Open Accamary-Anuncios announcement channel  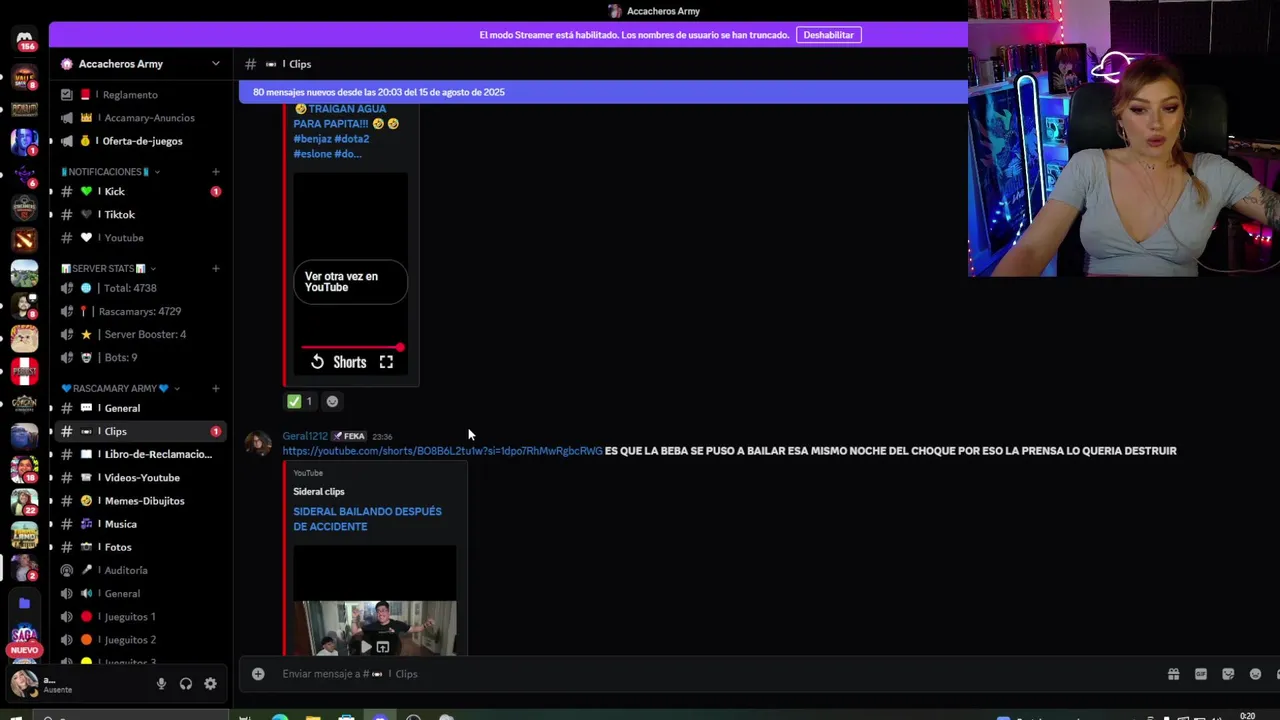point(141,118)
